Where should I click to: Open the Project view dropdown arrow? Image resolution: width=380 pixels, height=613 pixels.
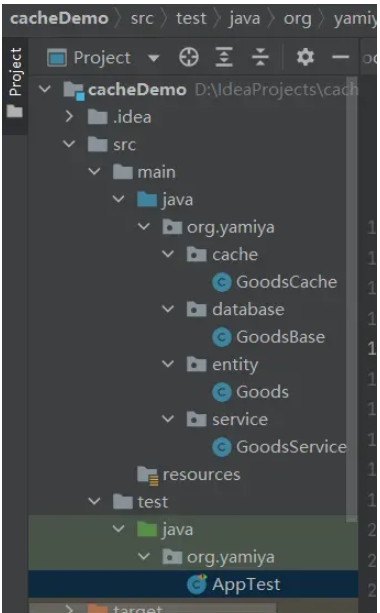pos(154,58)
